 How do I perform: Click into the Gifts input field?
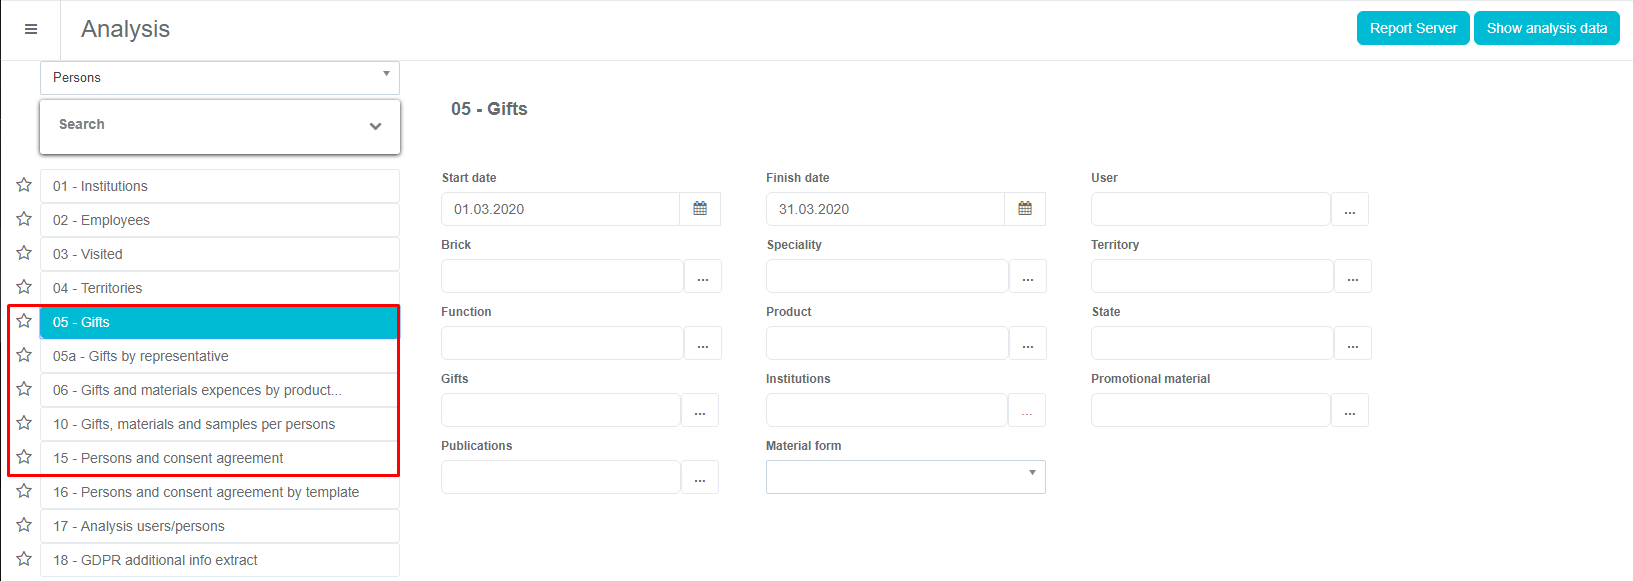click(x=561, y=410)
